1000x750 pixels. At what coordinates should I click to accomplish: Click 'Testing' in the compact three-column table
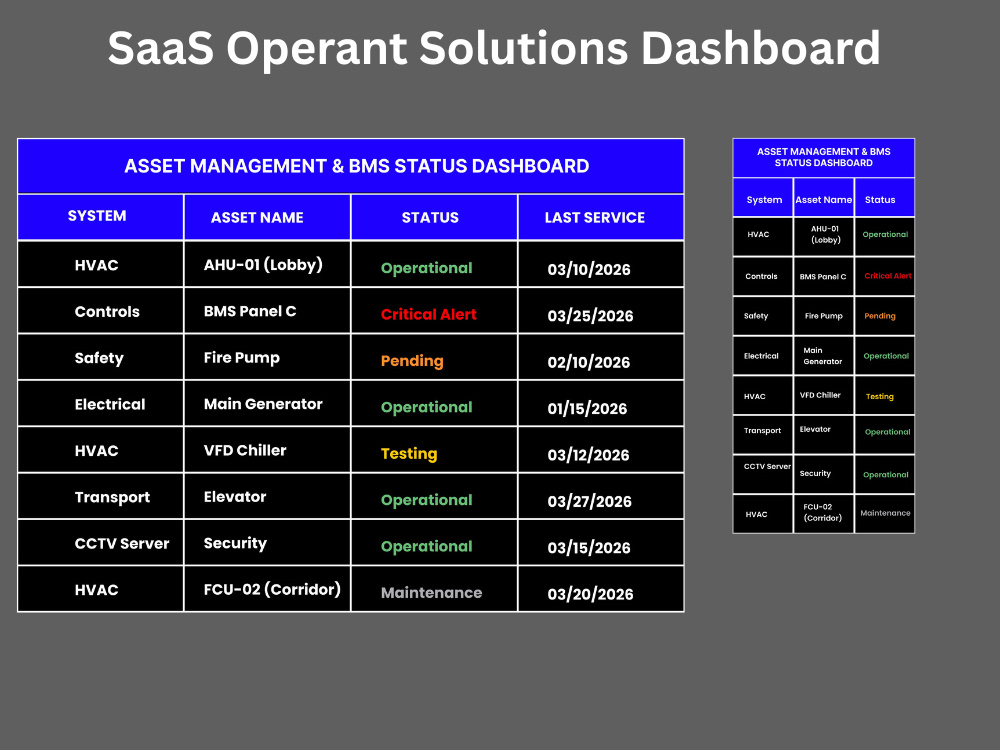point(879,396)
